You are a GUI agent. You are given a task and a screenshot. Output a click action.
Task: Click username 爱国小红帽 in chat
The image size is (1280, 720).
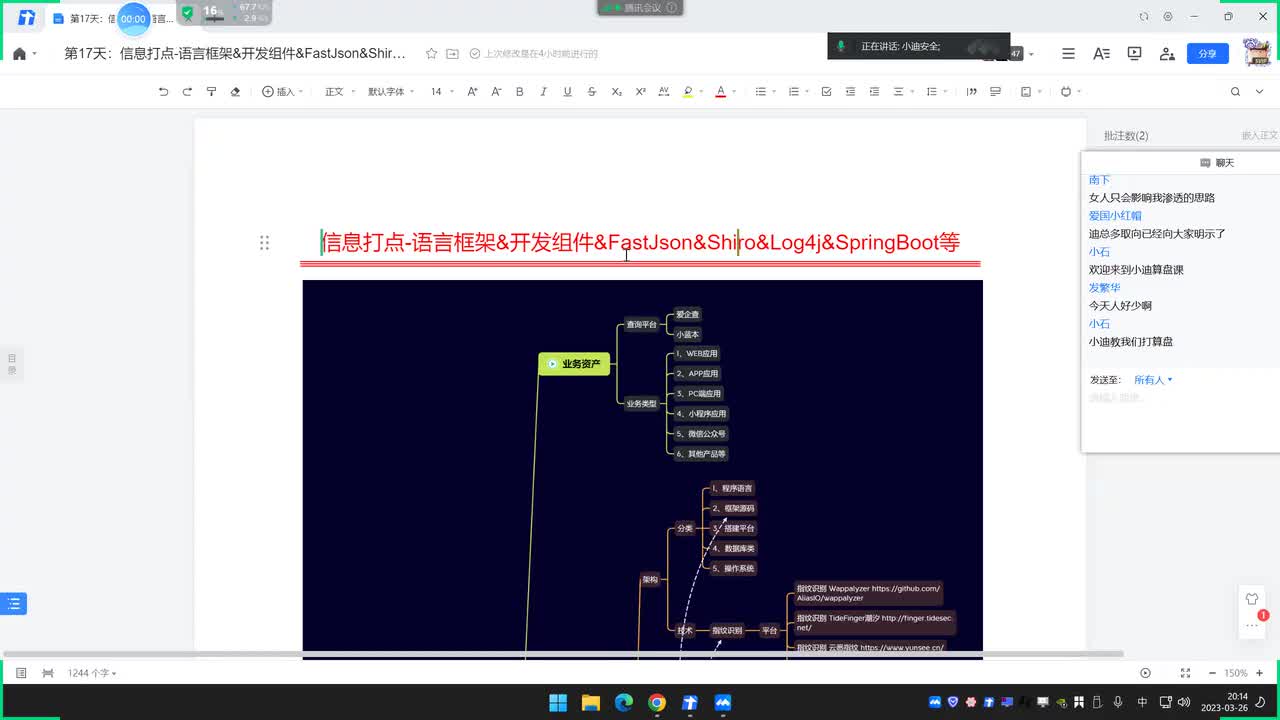click(1115, 216)
